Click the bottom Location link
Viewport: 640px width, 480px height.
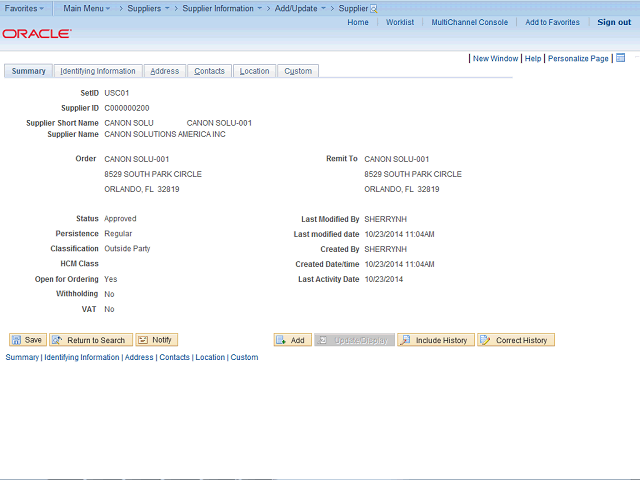tap(210, 357)
